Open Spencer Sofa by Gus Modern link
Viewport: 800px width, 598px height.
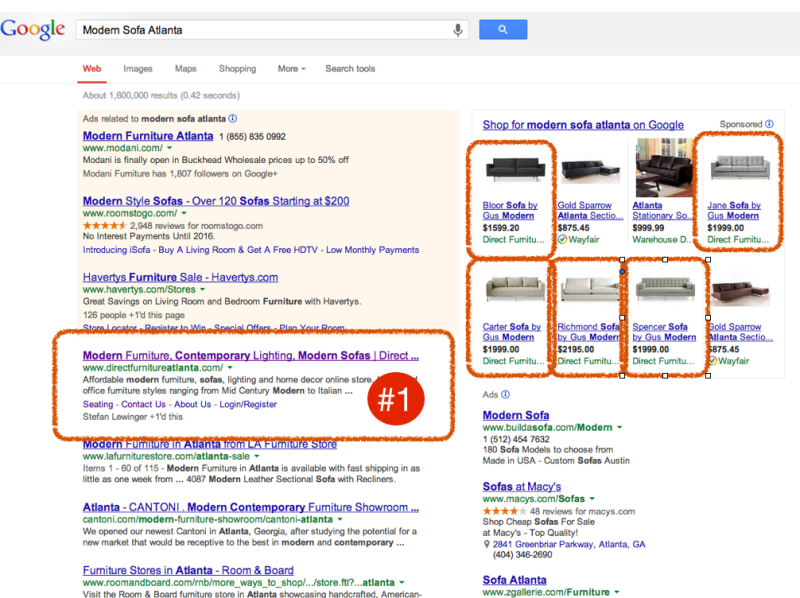click(664, 332)
